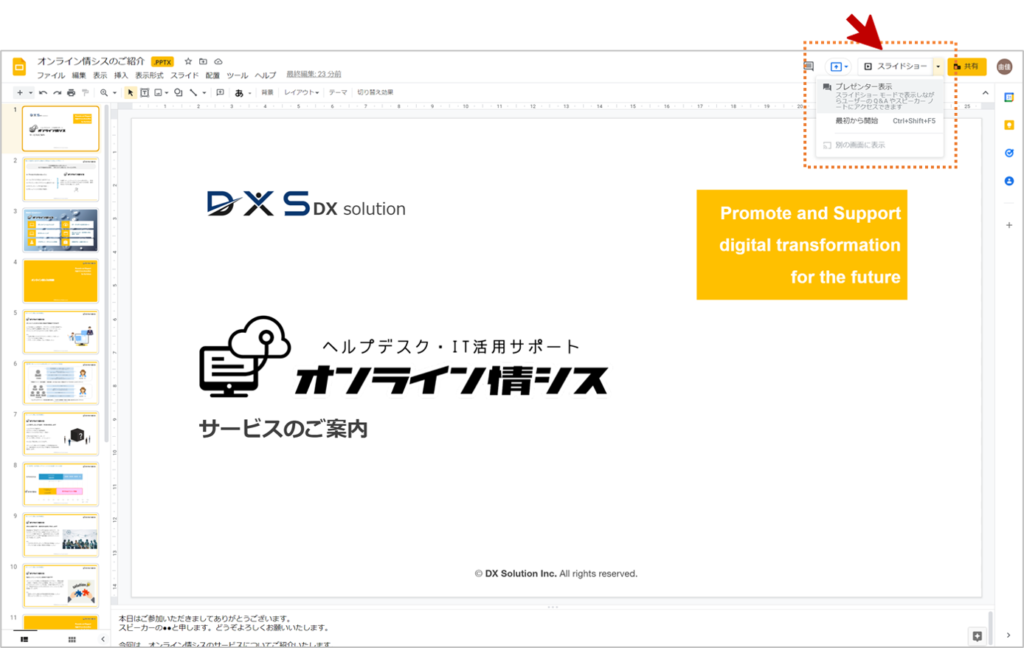Undo the last action
Viewport: 1024px width, 648px height.
[43, 93]
